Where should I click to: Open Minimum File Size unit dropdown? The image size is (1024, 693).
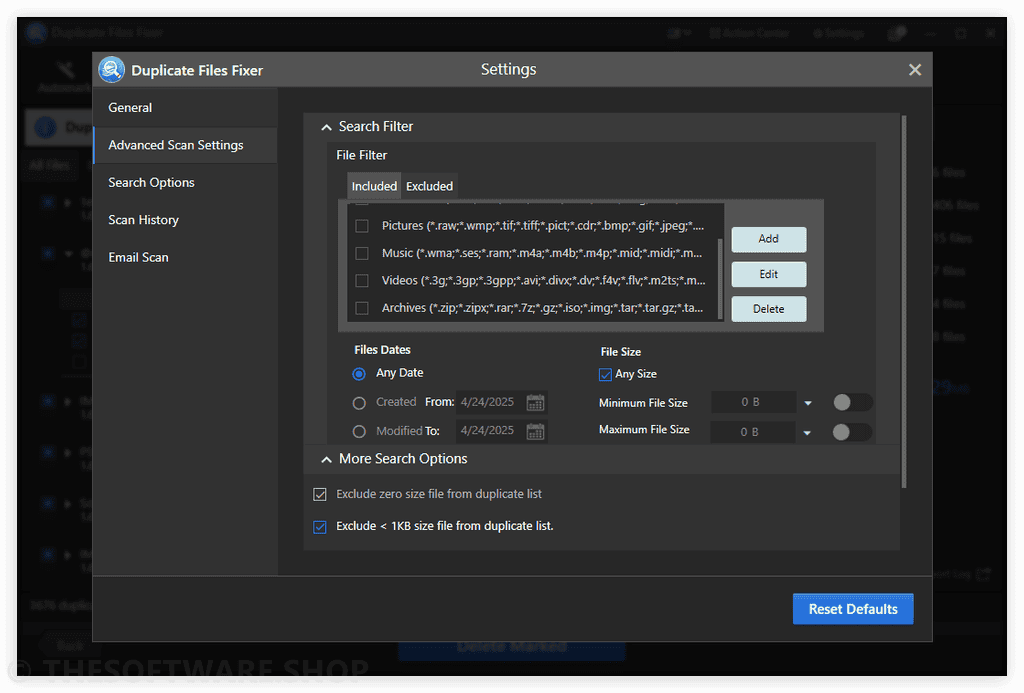(808, 403)
